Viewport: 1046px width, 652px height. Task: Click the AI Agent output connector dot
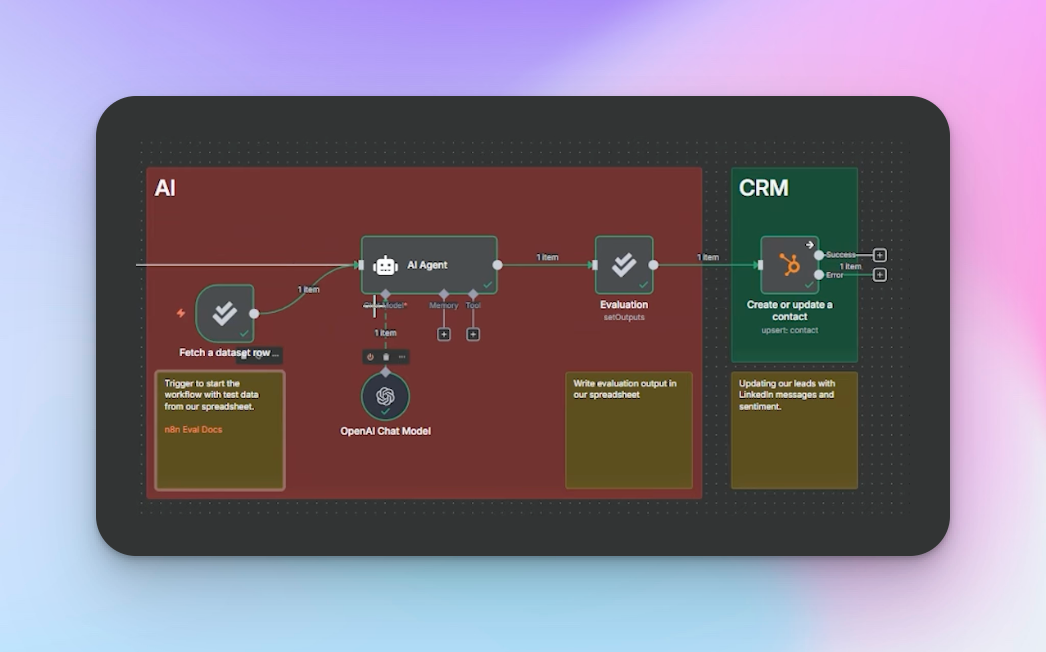[x=498, y=265]
